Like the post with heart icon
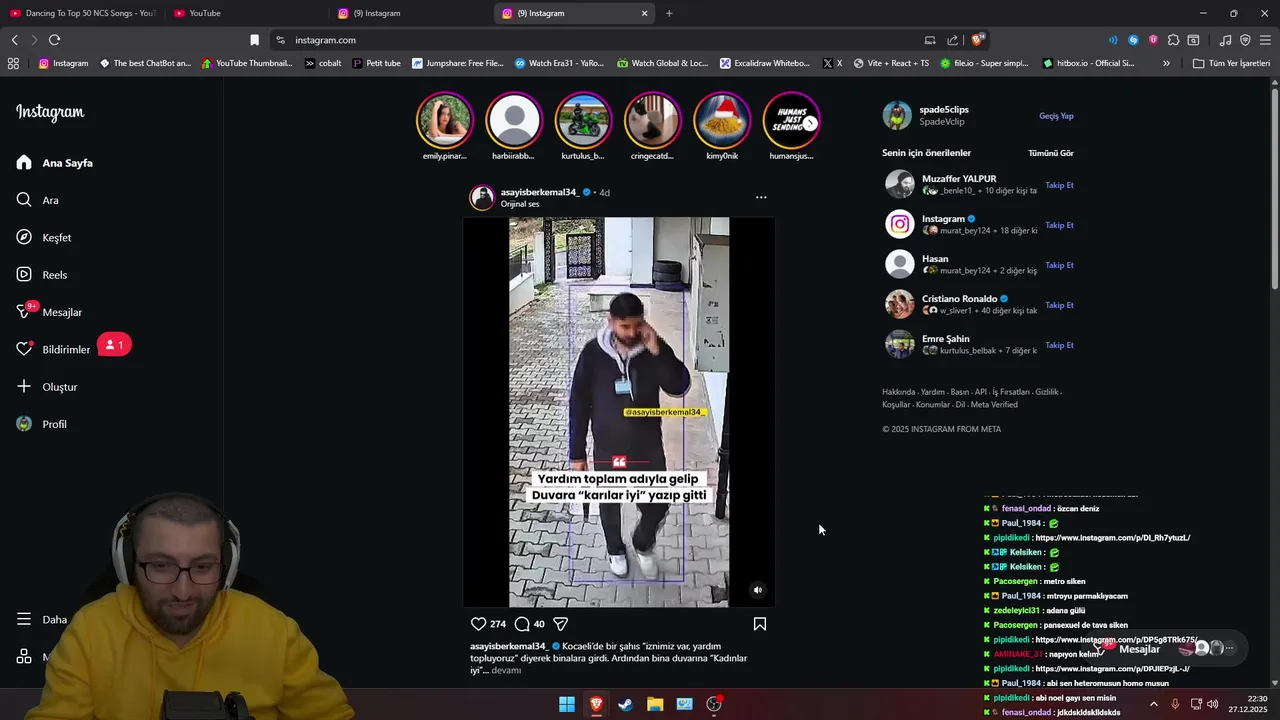 click(x=478, y=624)
